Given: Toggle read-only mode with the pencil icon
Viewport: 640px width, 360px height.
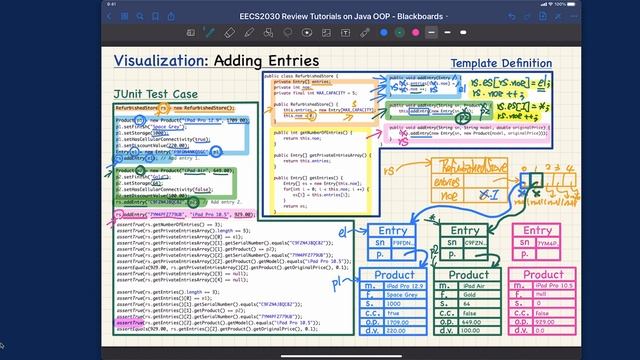Looking at the screenshot, I should 558,16.
